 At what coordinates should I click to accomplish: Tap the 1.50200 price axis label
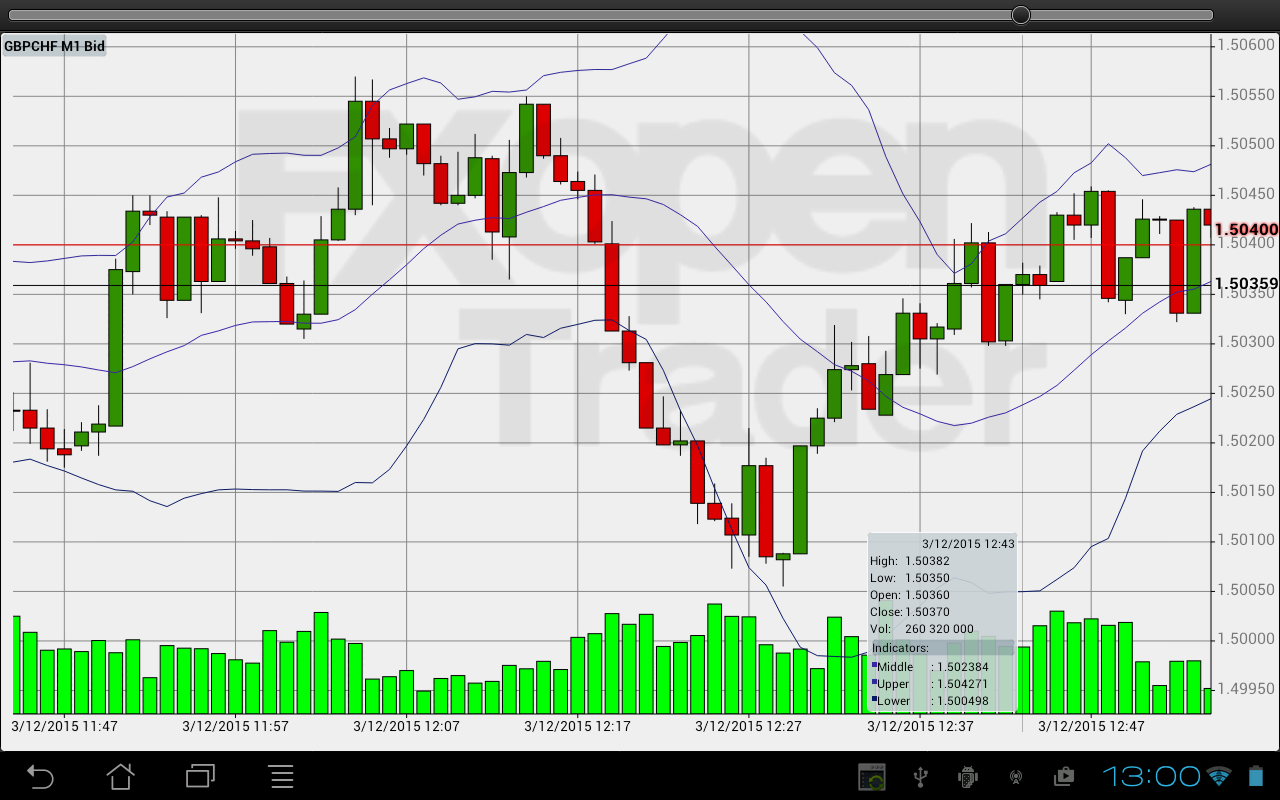click(1246, 441)
